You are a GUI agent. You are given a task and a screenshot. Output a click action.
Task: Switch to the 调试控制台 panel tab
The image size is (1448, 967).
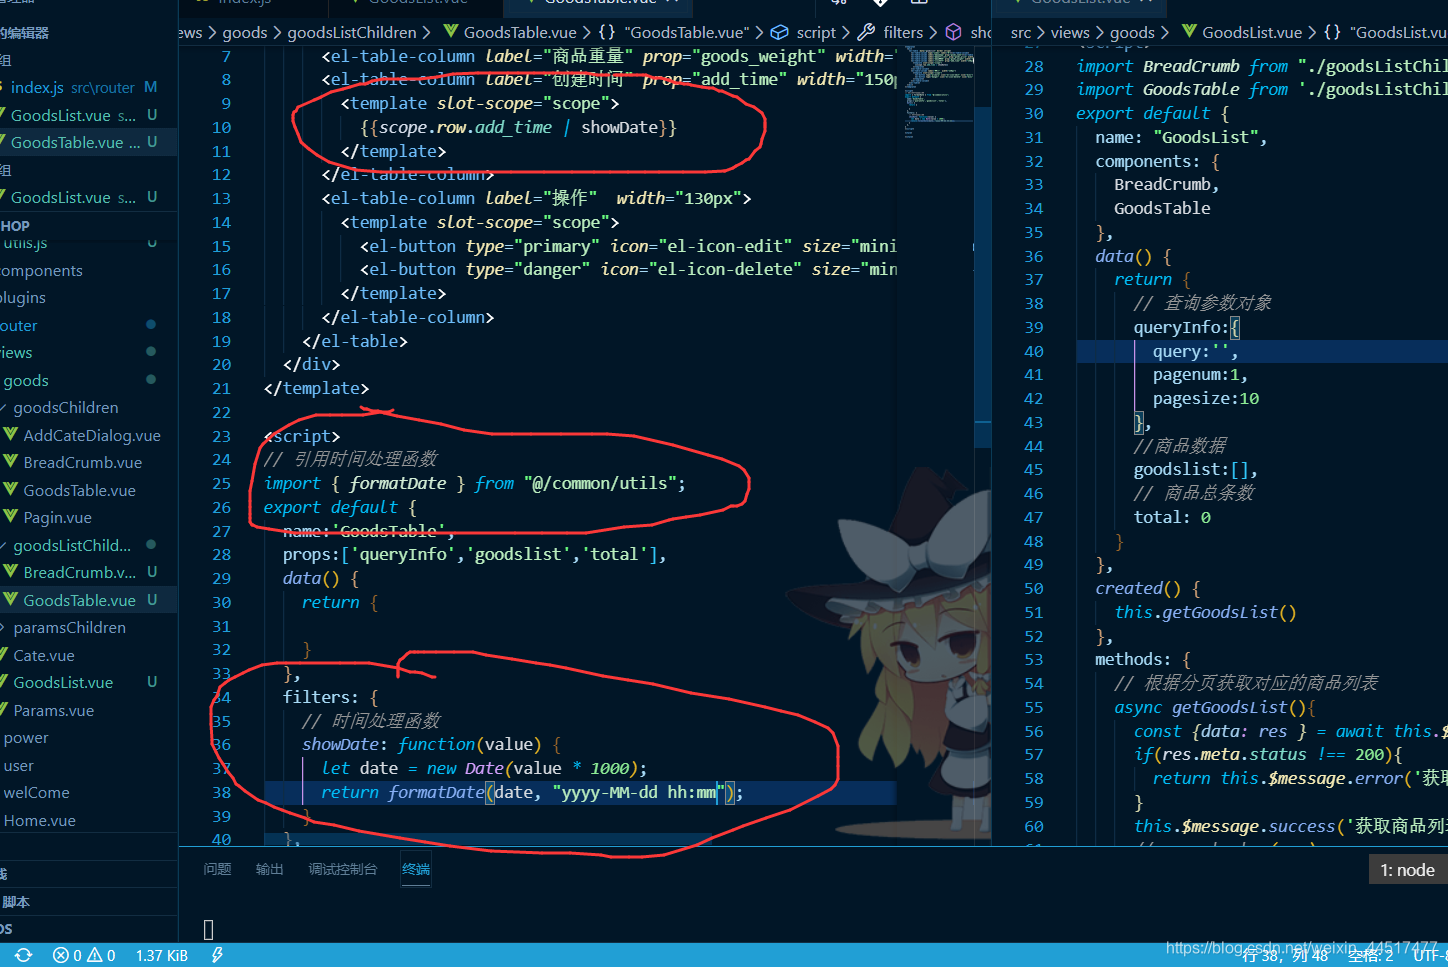[343, 869]
